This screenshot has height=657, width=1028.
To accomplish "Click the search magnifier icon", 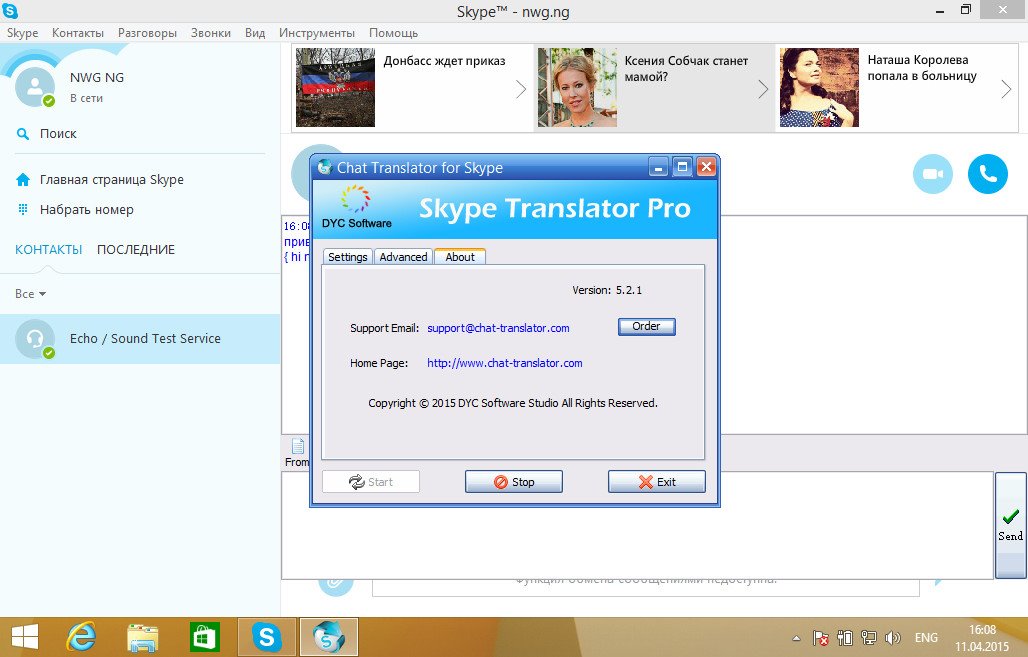I will point(23,134).
